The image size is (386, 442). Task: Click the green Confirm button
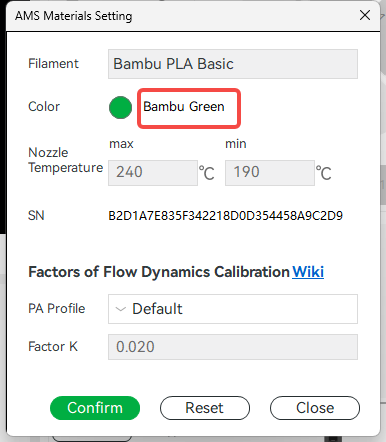click(95, 408)
